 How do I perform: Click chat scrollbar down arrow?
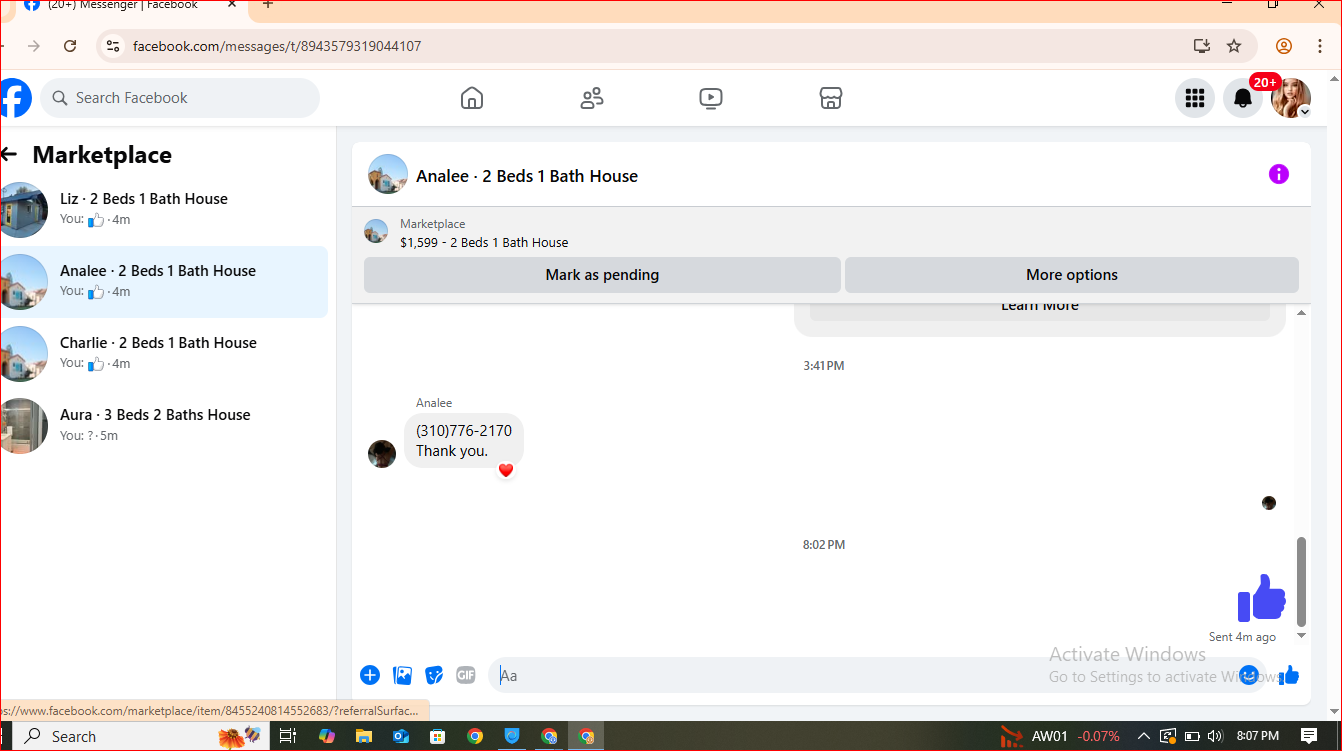click(x=1301, y=635)
